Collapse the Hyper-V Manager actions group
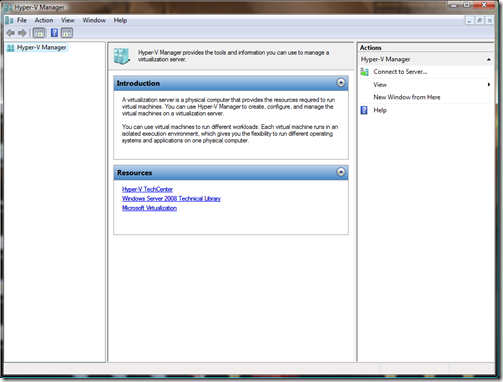This screenshot has width=503, height=382. (x=489, y=59)
